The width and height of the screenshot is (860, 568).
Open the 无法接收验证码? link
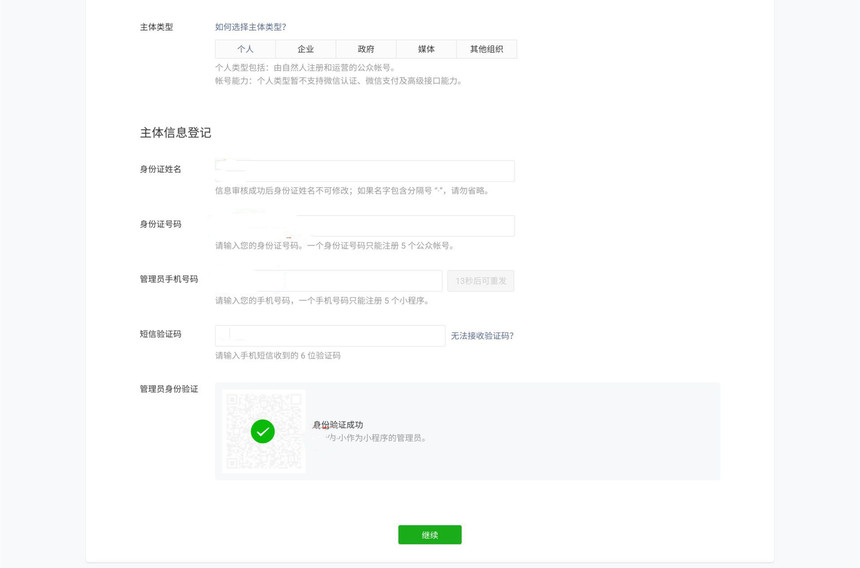click(x=482, y=336)
